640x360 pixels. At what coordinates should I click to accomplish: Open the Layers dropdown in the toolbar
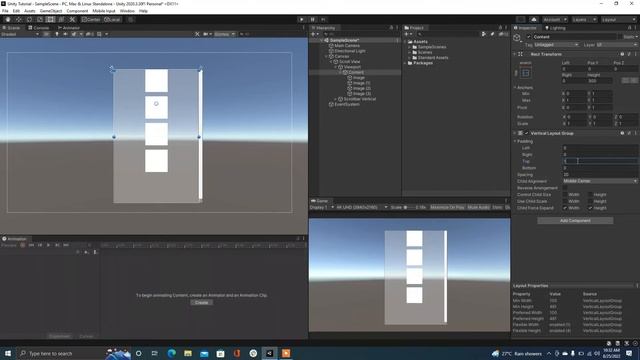click(x=584, y=19)
